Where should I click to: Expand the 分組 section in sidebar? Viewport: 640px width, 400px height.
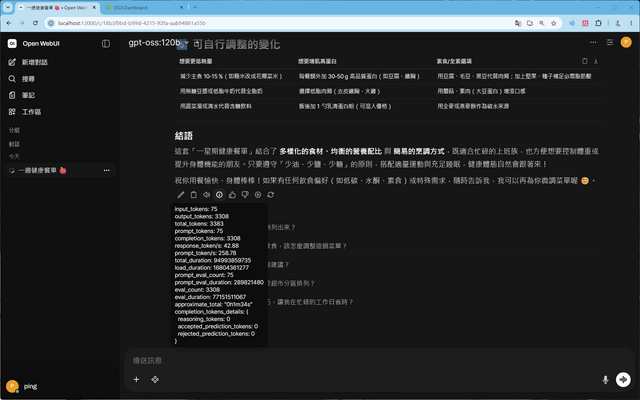coord(14,130)
